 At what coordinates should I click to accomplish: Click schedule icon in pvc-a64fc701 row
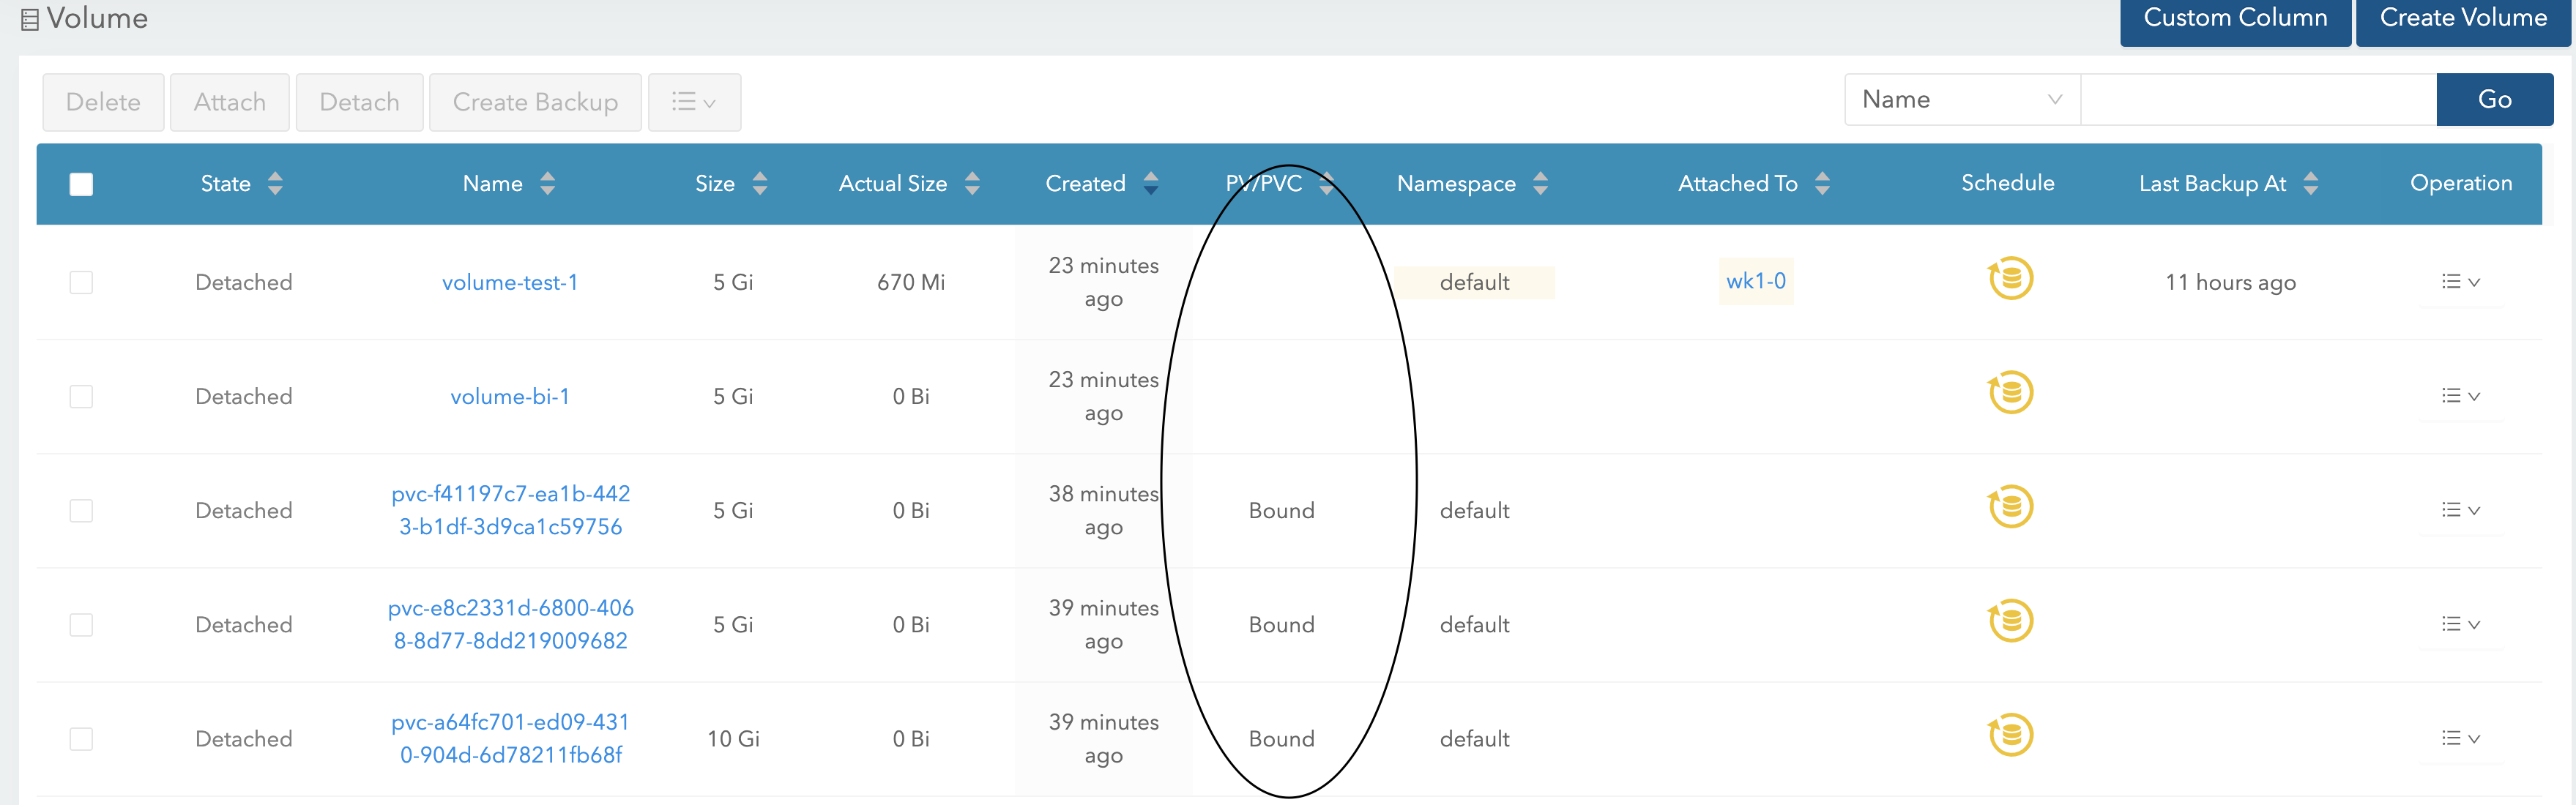(x=2009, y=735)
